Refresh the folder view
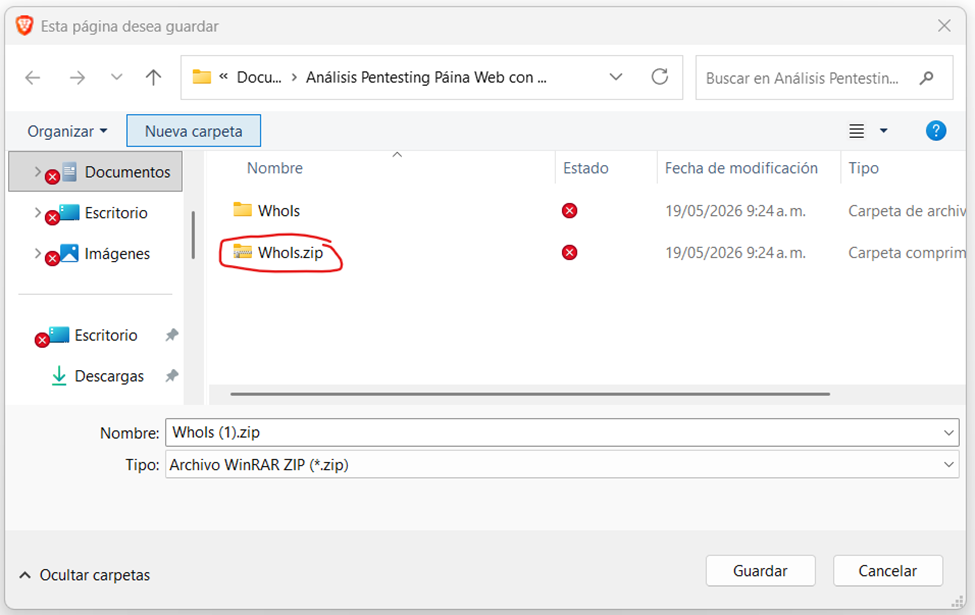975x615 pixels. (660, 76)
